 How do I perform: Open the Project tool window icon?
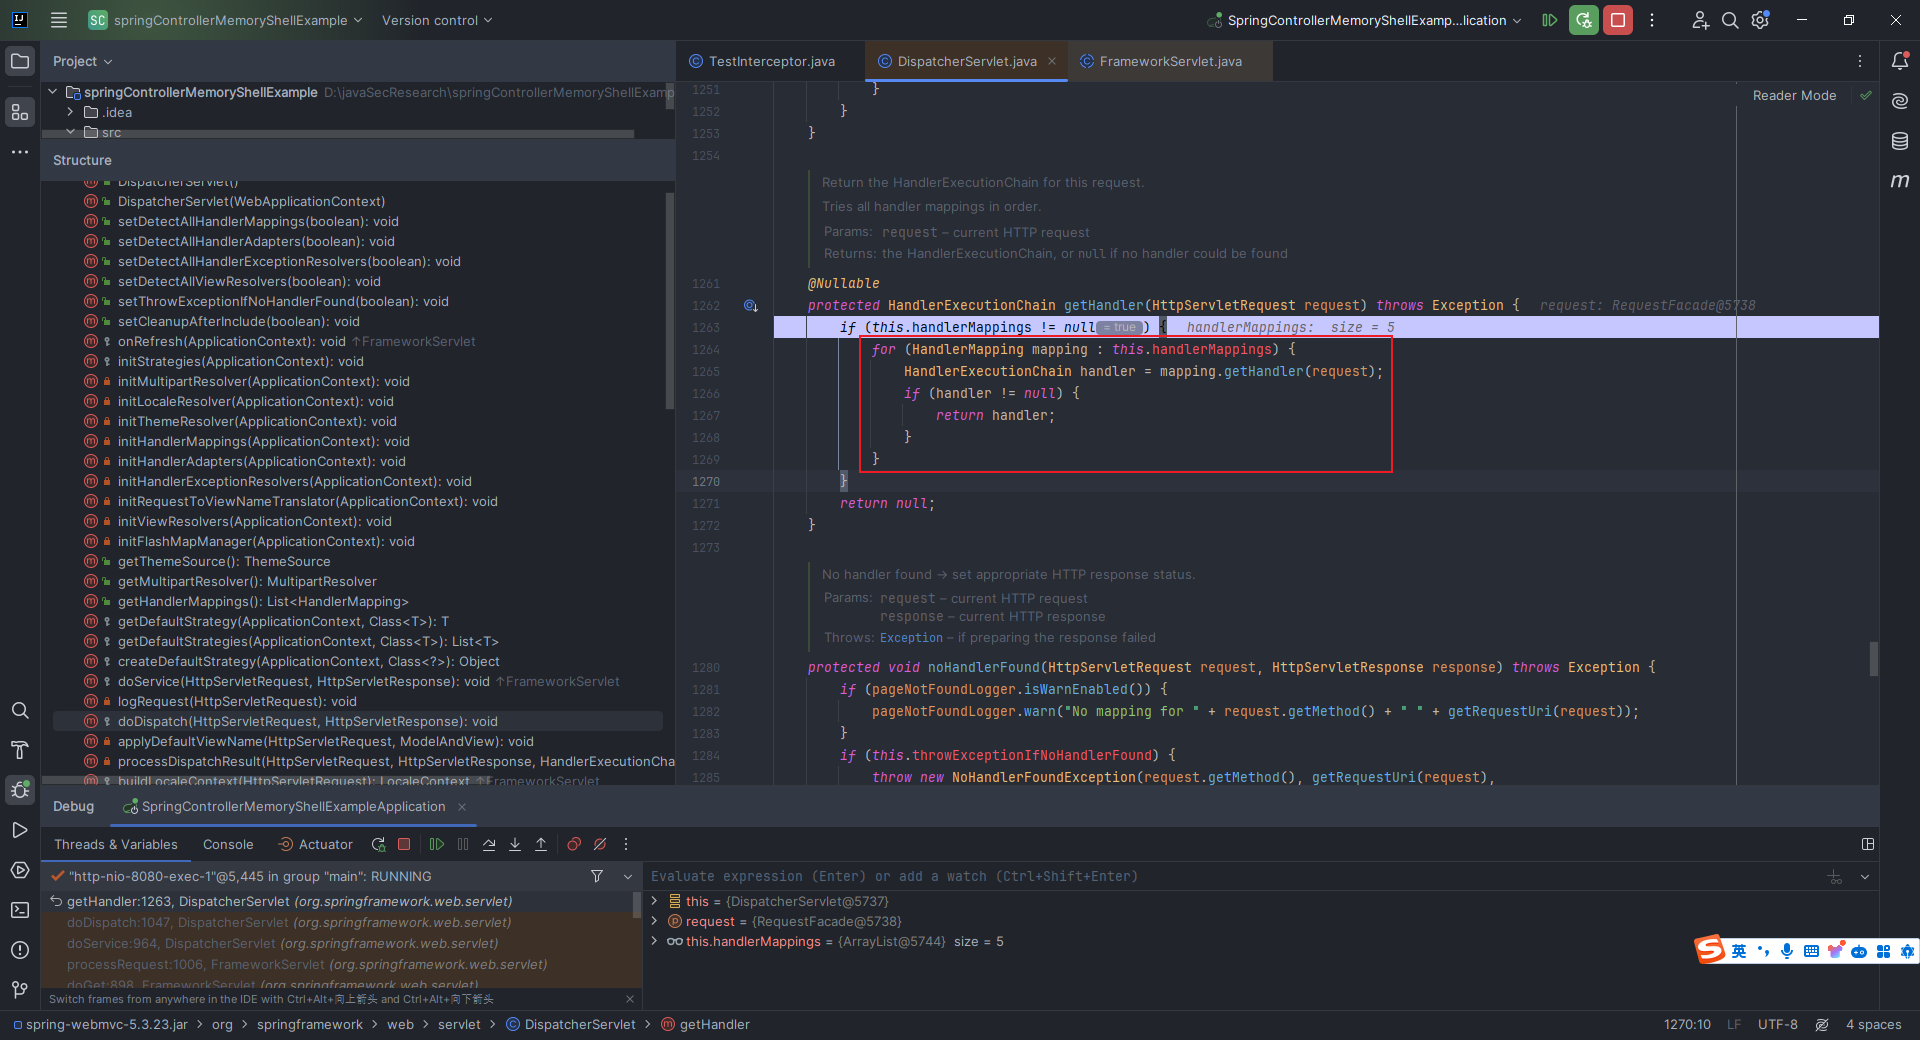pos(20,61)
